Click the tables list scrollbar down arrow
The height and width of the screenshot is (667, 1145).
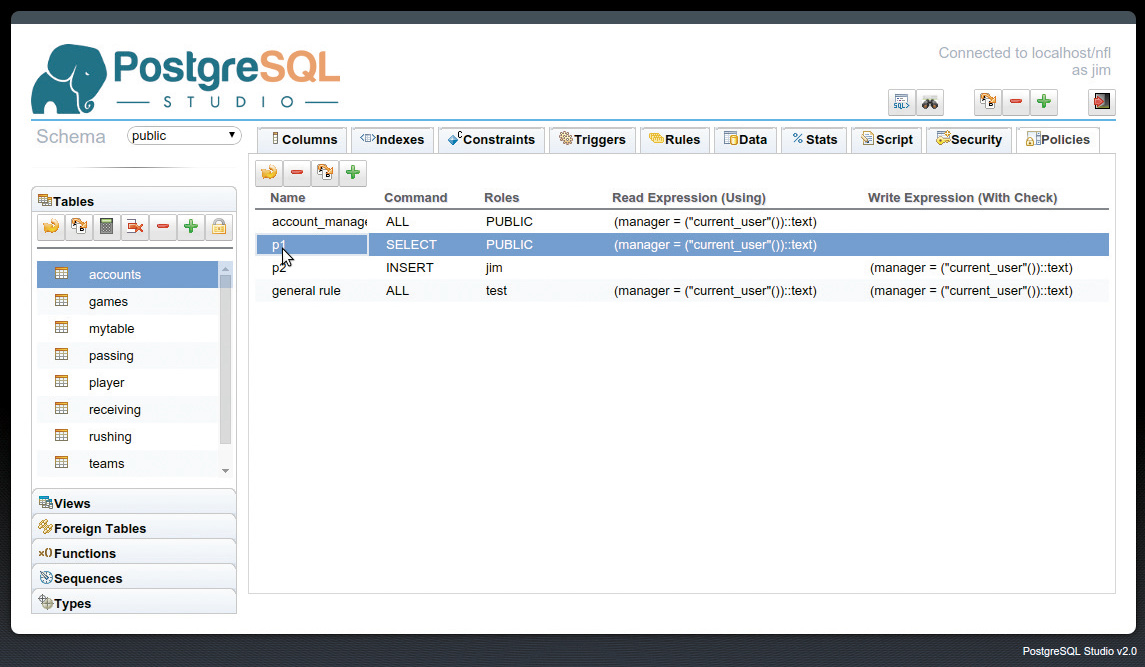[225, 470]
